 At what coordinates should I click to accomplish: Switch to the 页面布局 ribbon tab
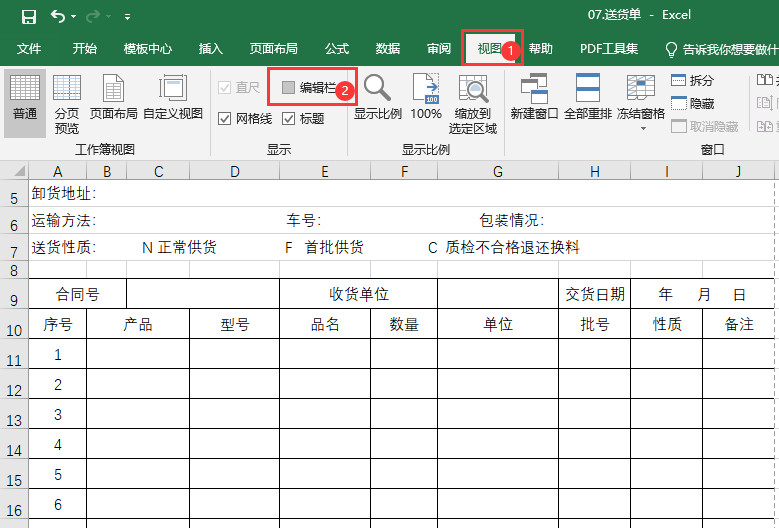coord(274,49)
